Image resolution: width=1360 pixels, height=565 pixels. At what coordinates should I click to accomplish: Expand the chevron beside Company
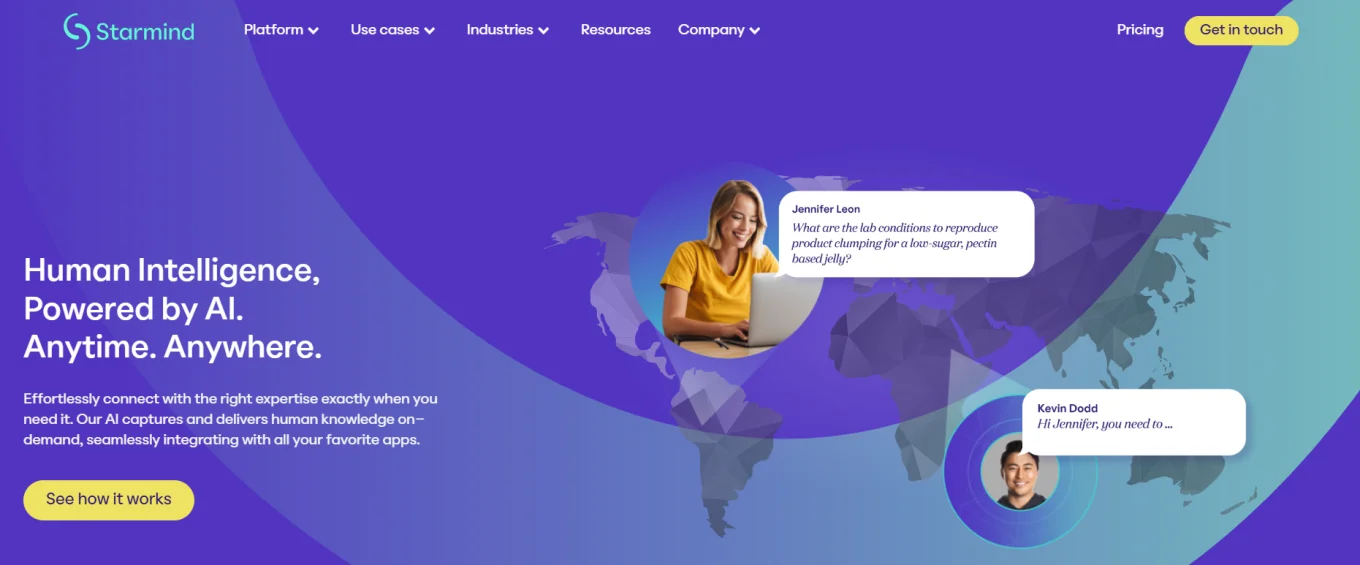[x=755, y=31]
